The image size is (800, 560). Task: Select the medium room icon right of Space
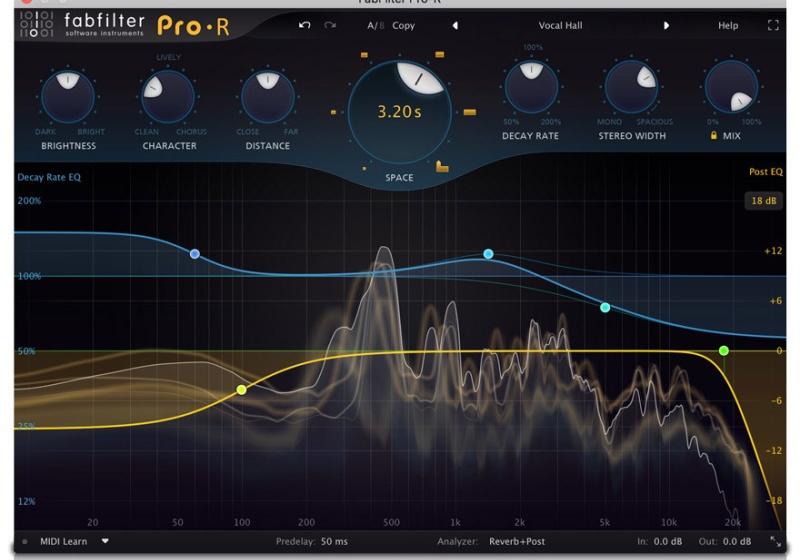(x=470, y=112)
